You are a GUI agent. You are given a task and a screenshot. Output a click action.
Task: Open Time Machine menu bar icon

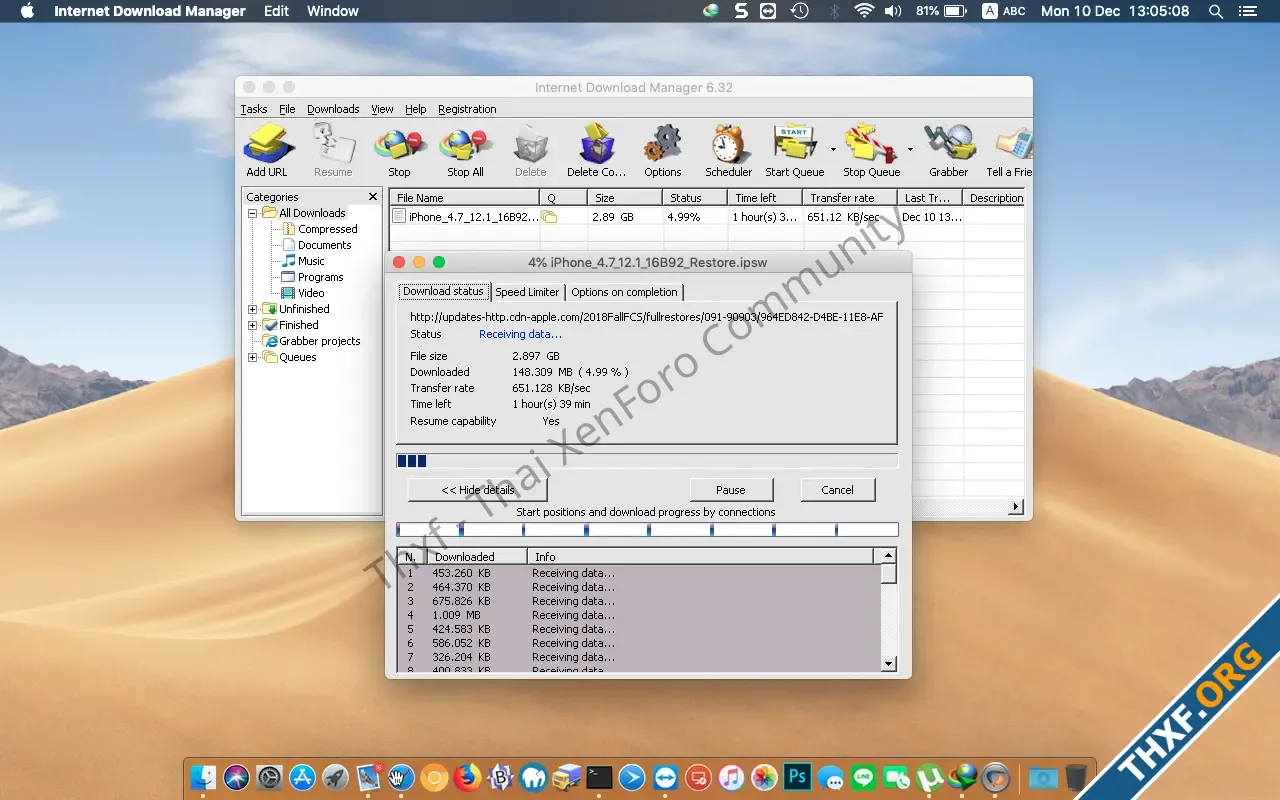coord(799,11)
